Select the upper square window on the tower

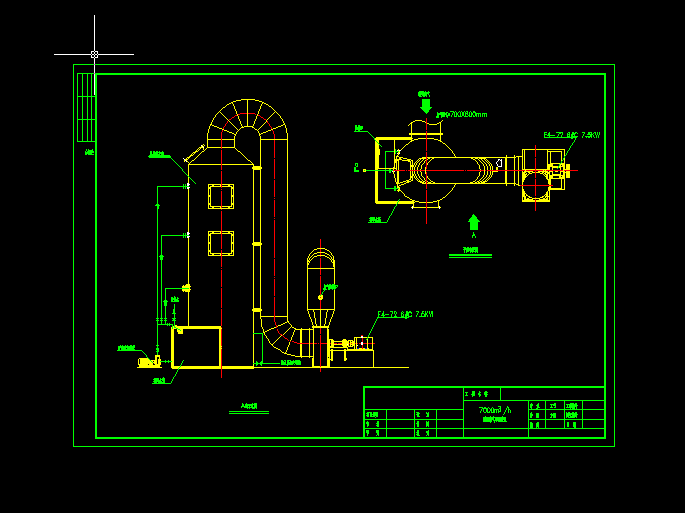pyautogui.click(x=221, y=196)
